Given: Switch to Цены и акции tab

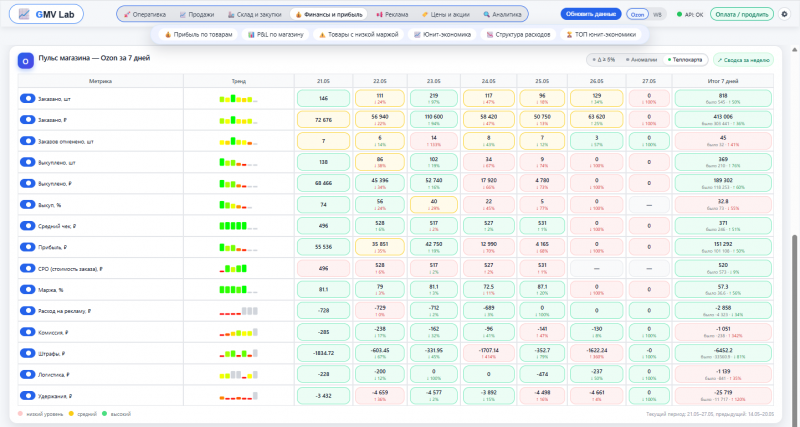Looking at the screenshot, I should tap(445, 14).
